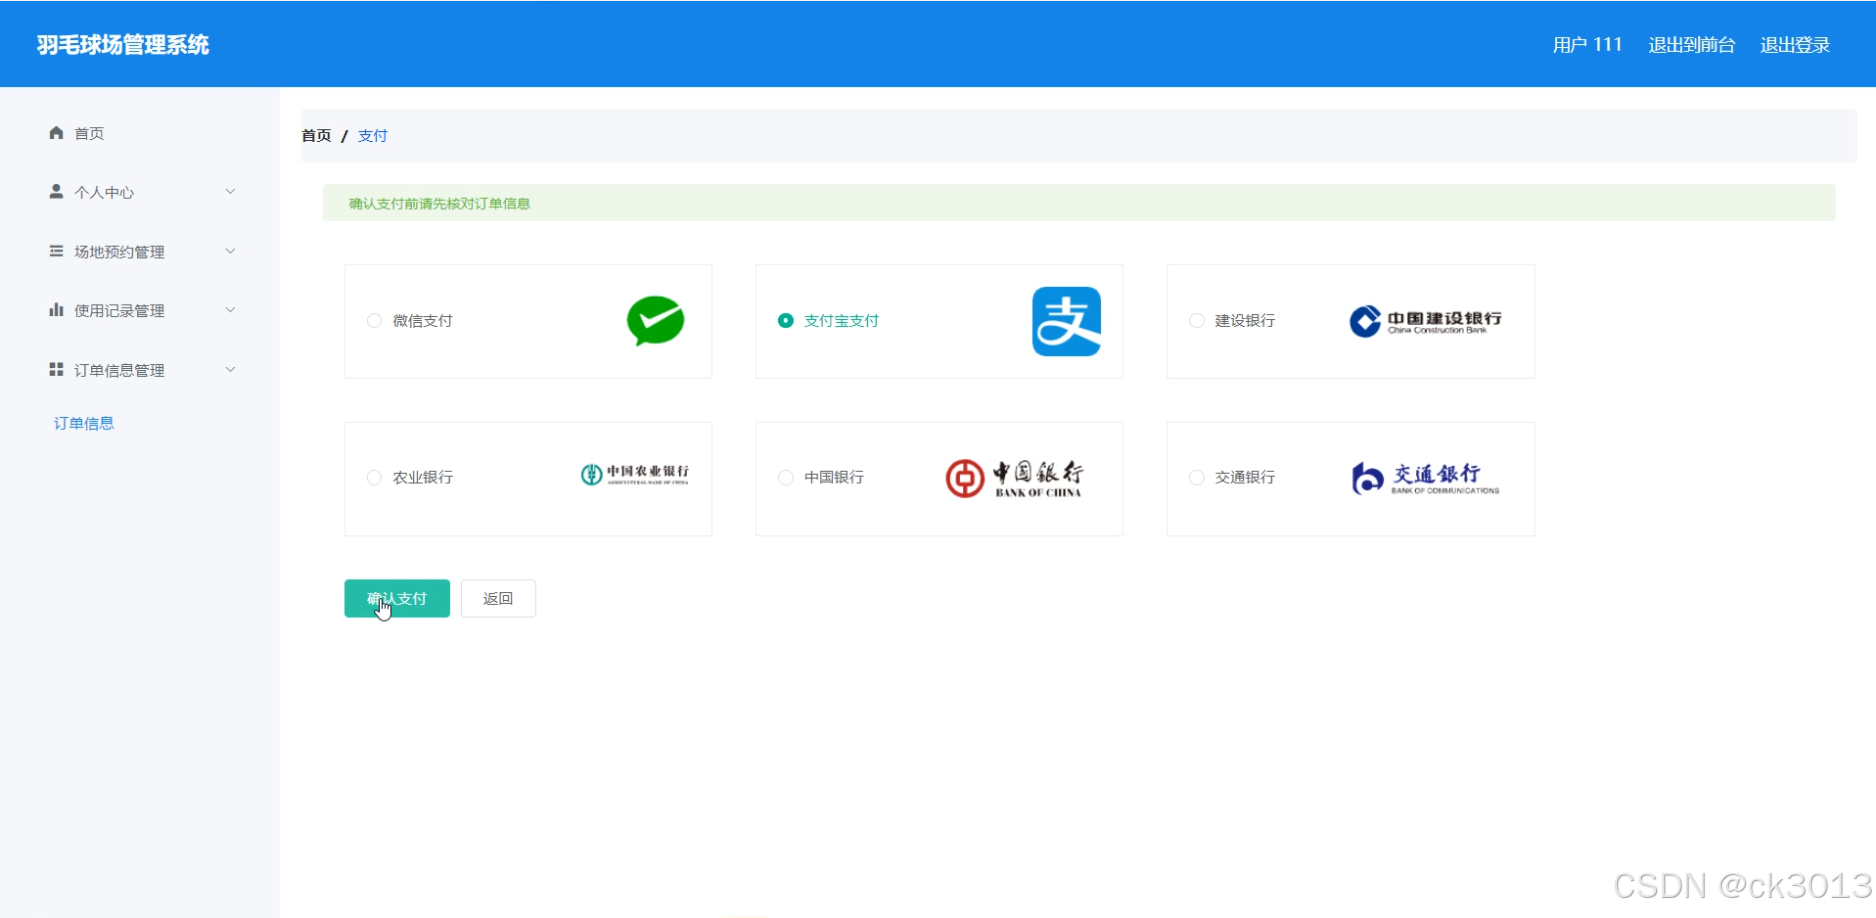Select the 微信支付 radio button
Screen dimensions: 1876x918
coord(374,321)
